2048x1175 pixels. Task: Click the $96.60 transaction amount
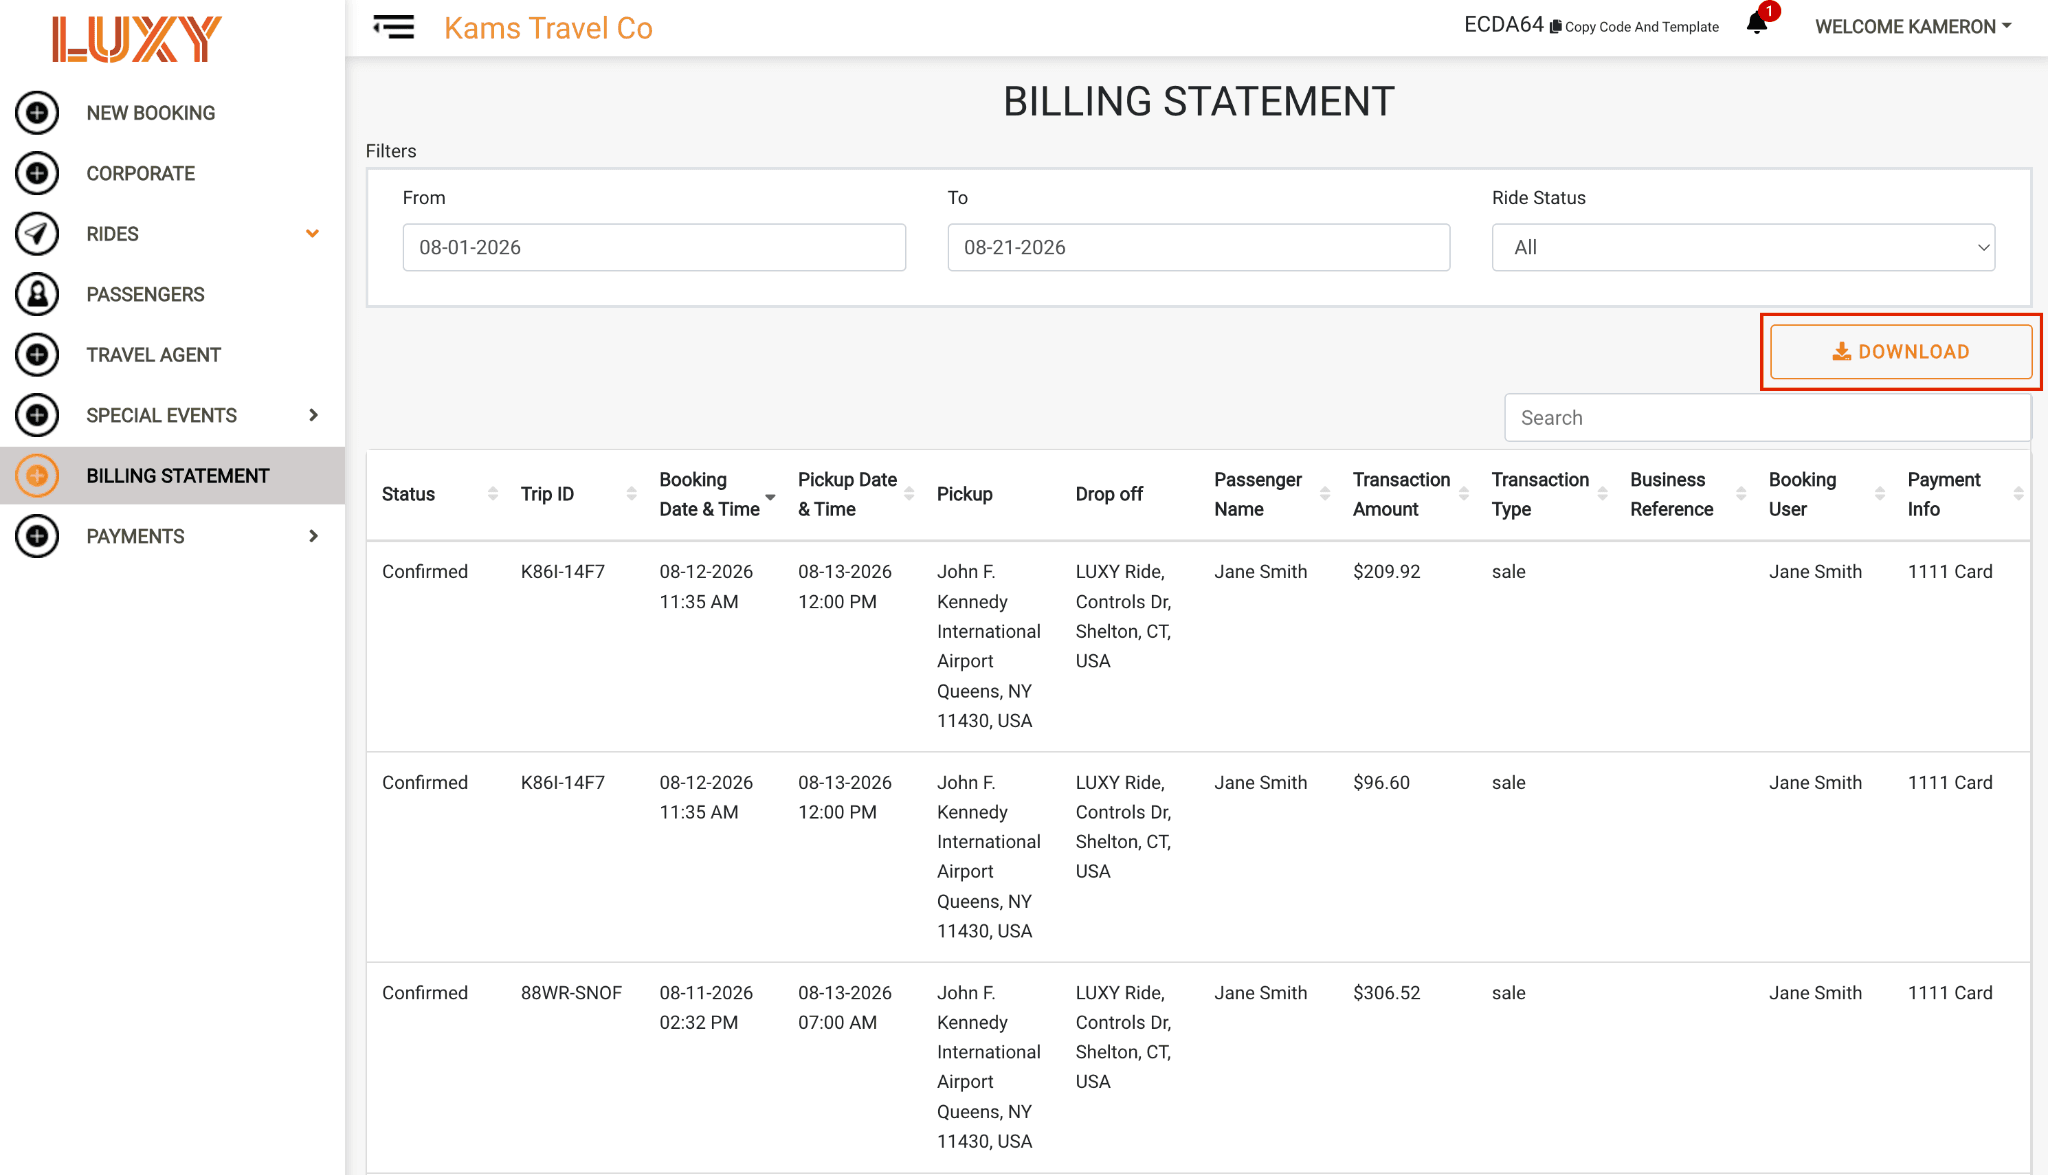[1382, 783]
